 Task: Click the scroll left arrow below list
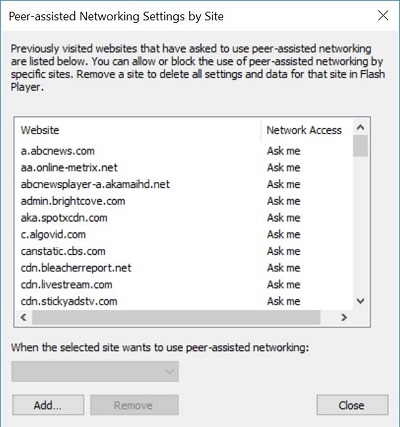23,317
